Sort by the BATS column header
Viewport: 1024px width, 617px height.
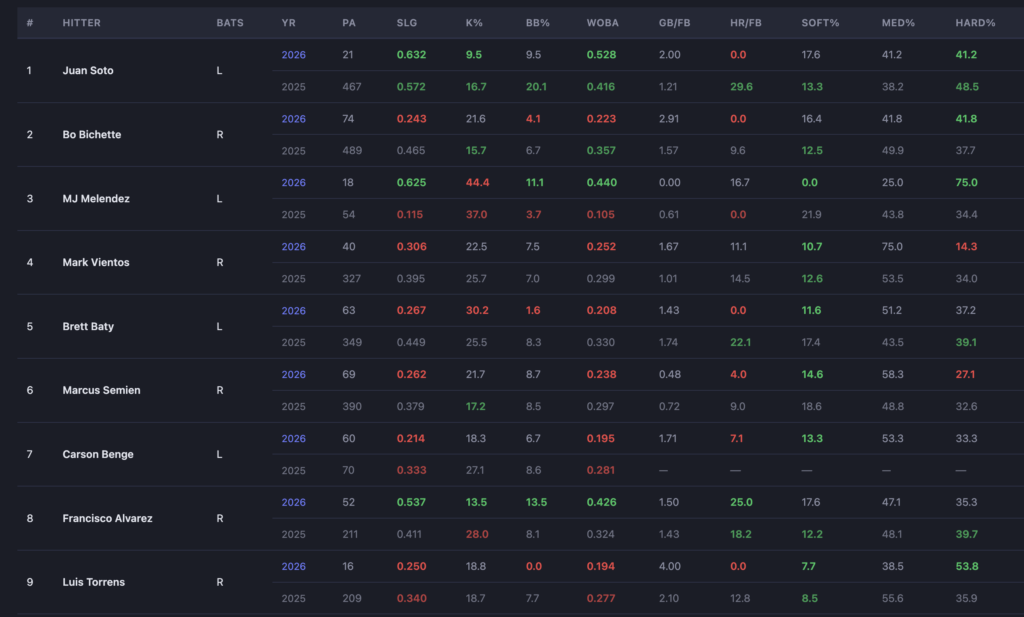click(230, 23)
